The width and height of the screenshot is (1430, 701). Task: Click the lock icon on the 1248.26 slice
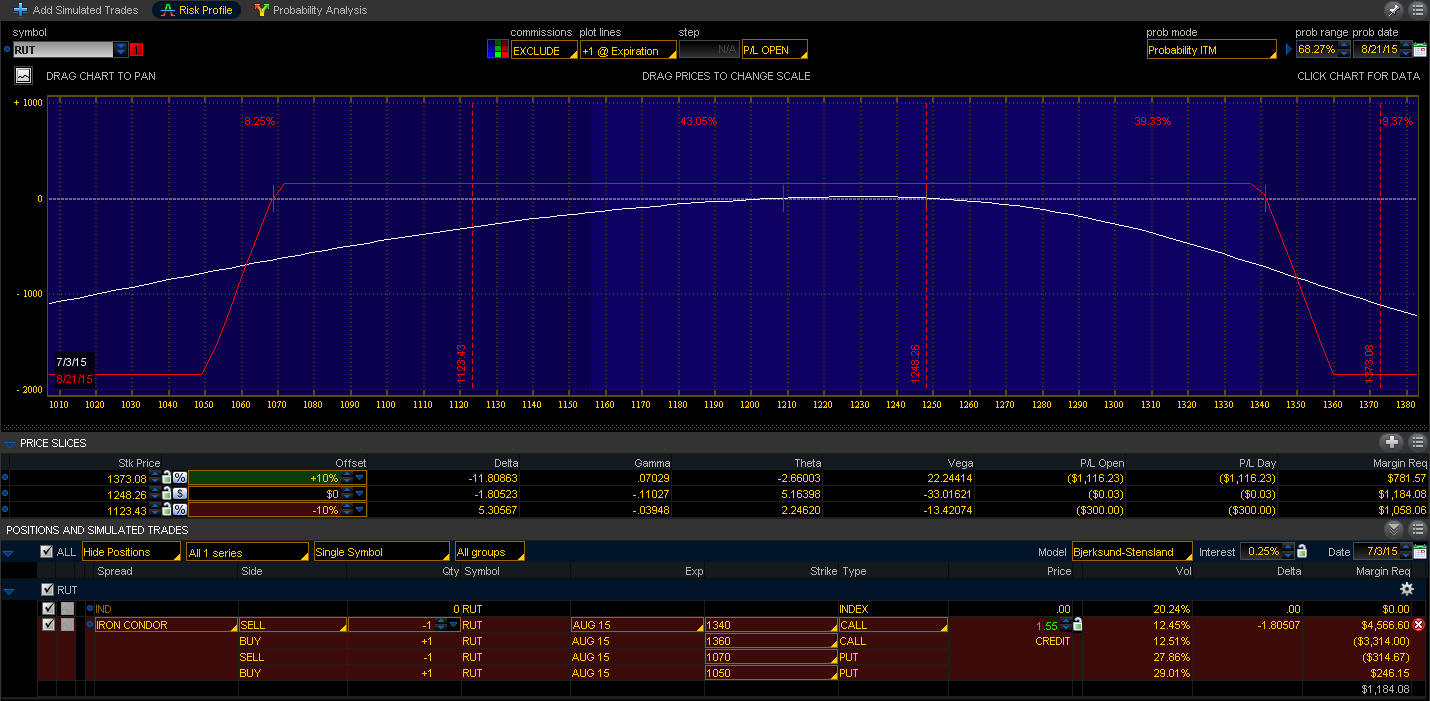(x=166, y=494)
